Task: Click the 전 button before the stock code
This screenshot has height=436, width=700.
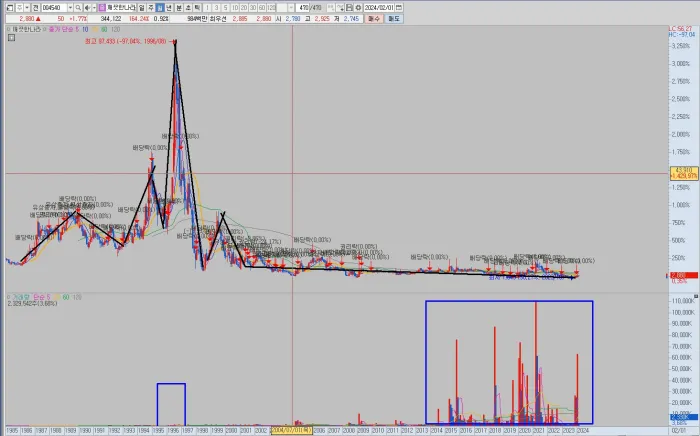Action: click(35, 8)
